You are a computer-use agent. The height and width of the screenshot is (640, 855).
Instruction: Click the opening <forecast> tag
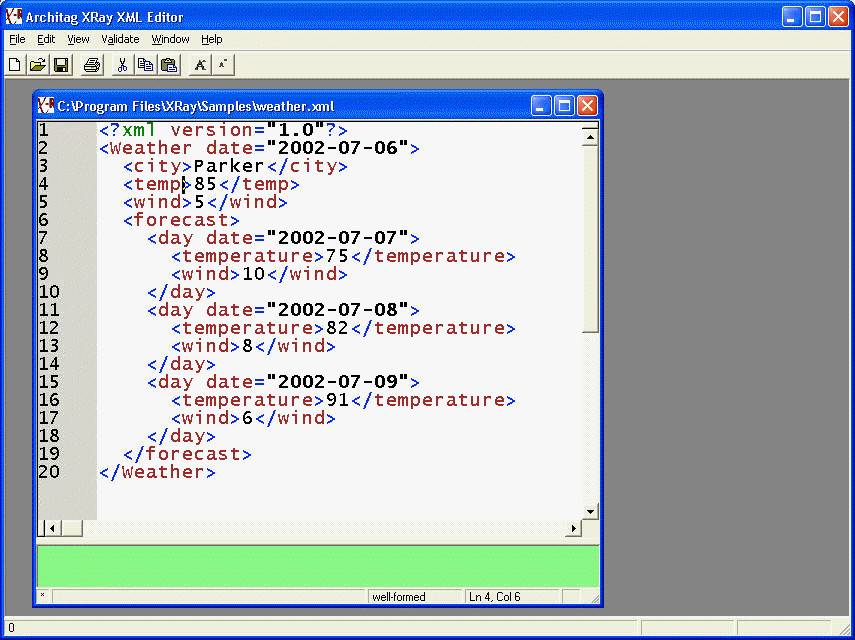point(181,220)
